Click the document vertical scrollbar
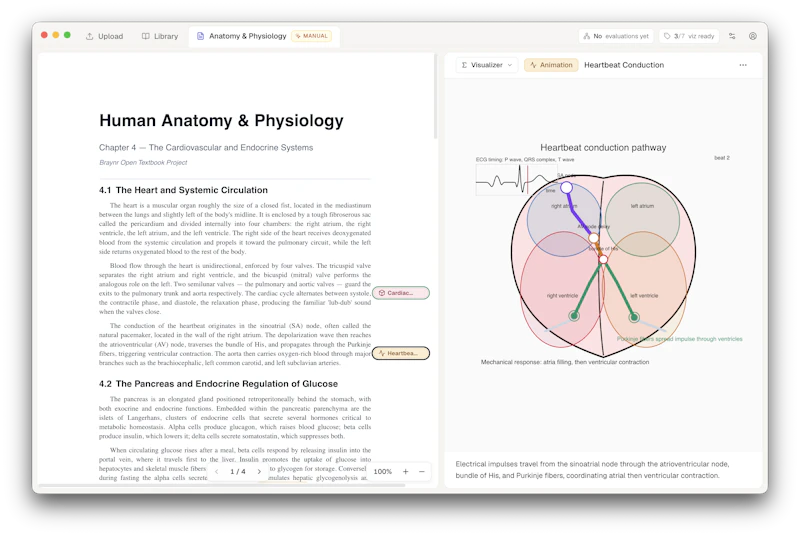This screenshot has height=536, width=800. tap(435, 97)
